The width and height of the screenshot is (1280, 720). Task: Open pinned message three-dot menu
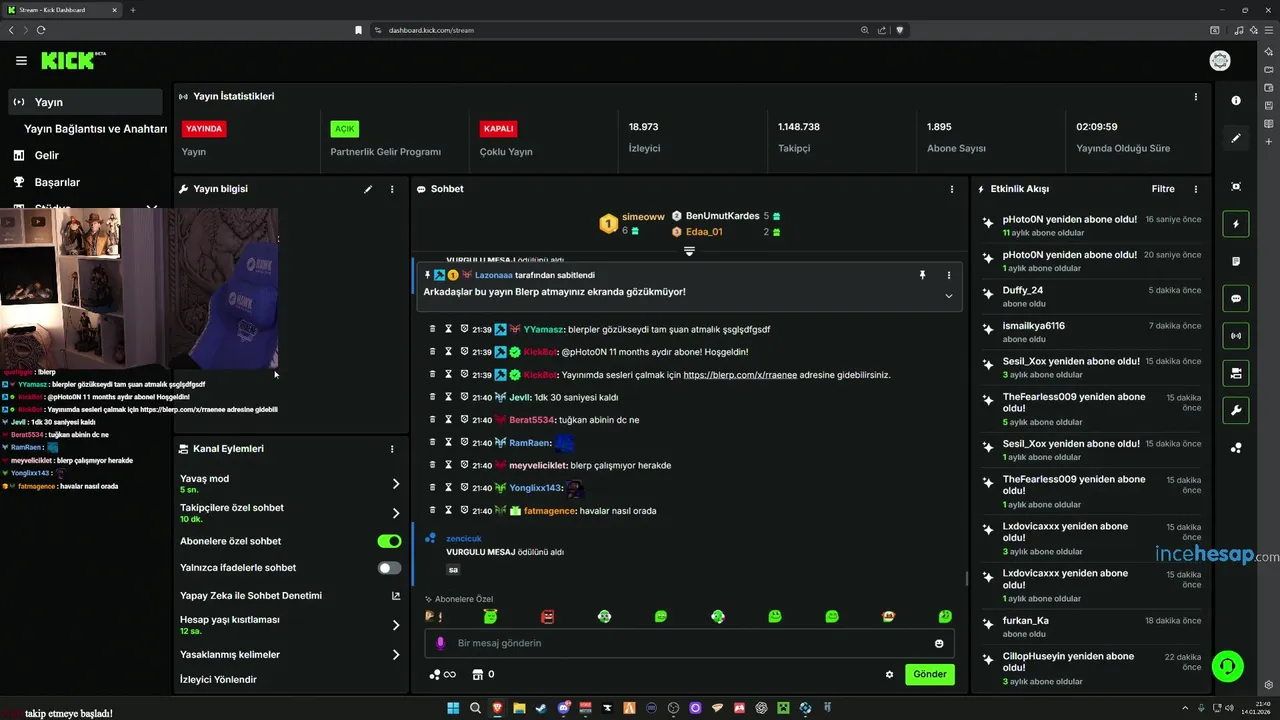(949, 275)
